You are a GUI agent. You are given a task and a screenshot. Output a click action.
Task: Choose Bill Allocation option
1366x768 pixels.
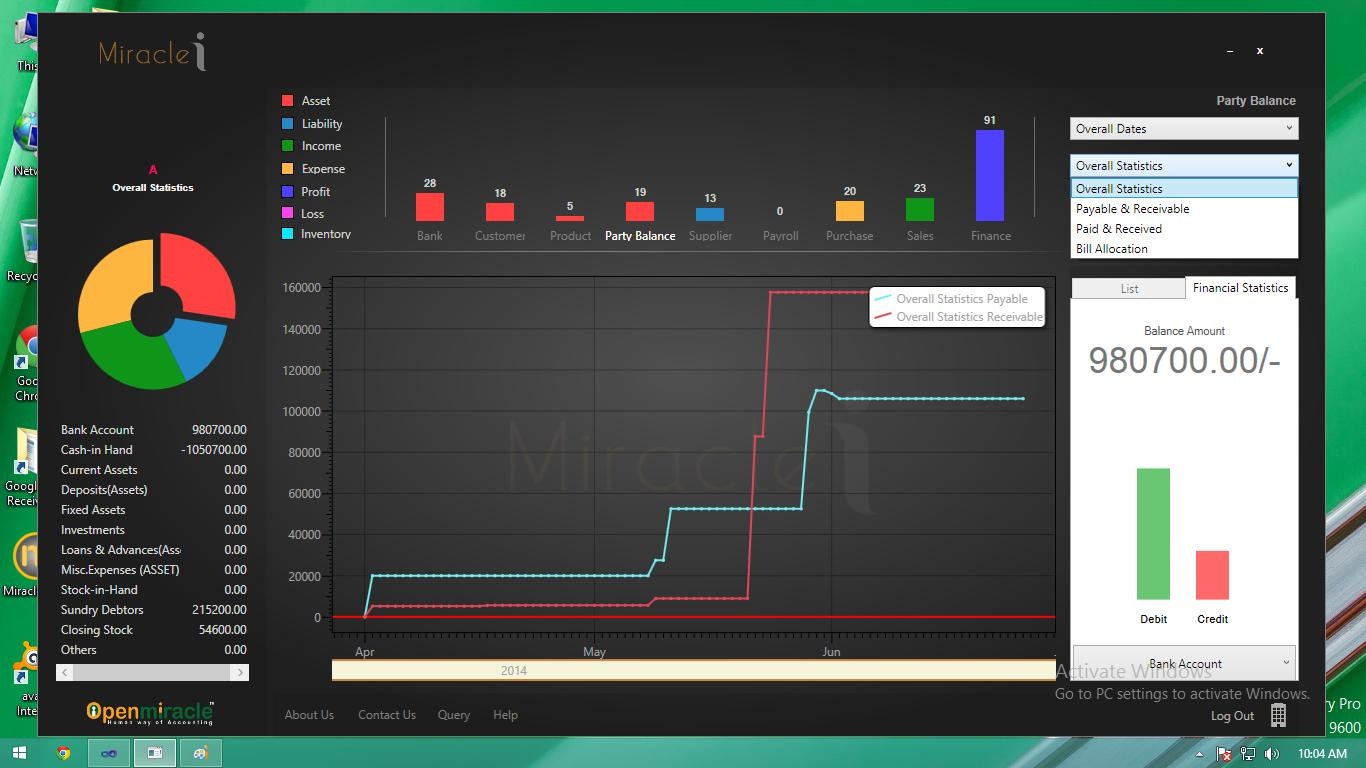pyautogui.click(x=1184, y=249)
